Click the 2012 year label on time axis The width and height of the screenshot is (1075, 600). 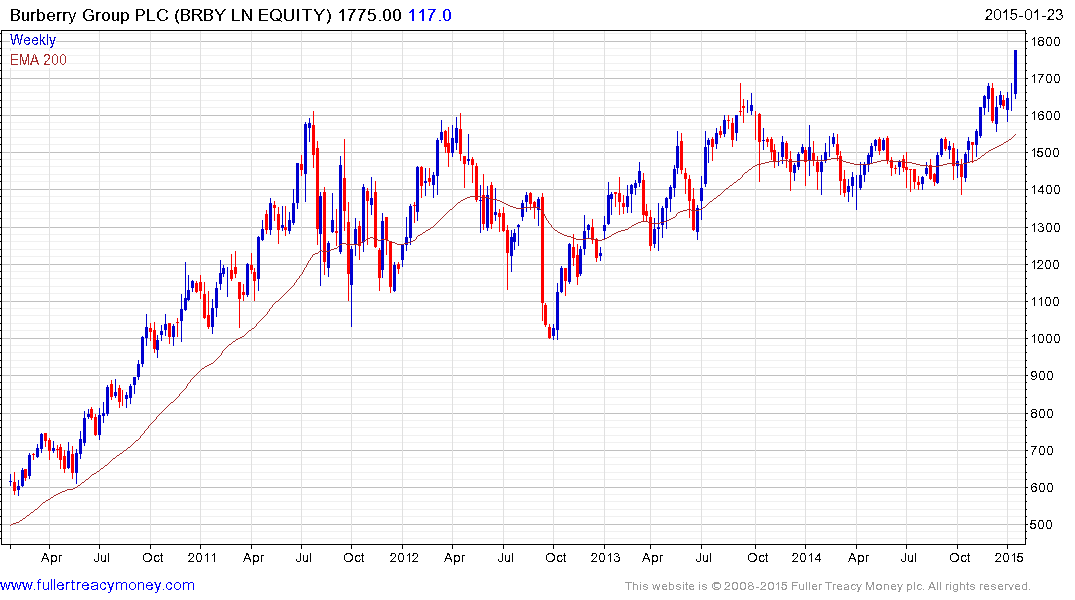point(404,557)
